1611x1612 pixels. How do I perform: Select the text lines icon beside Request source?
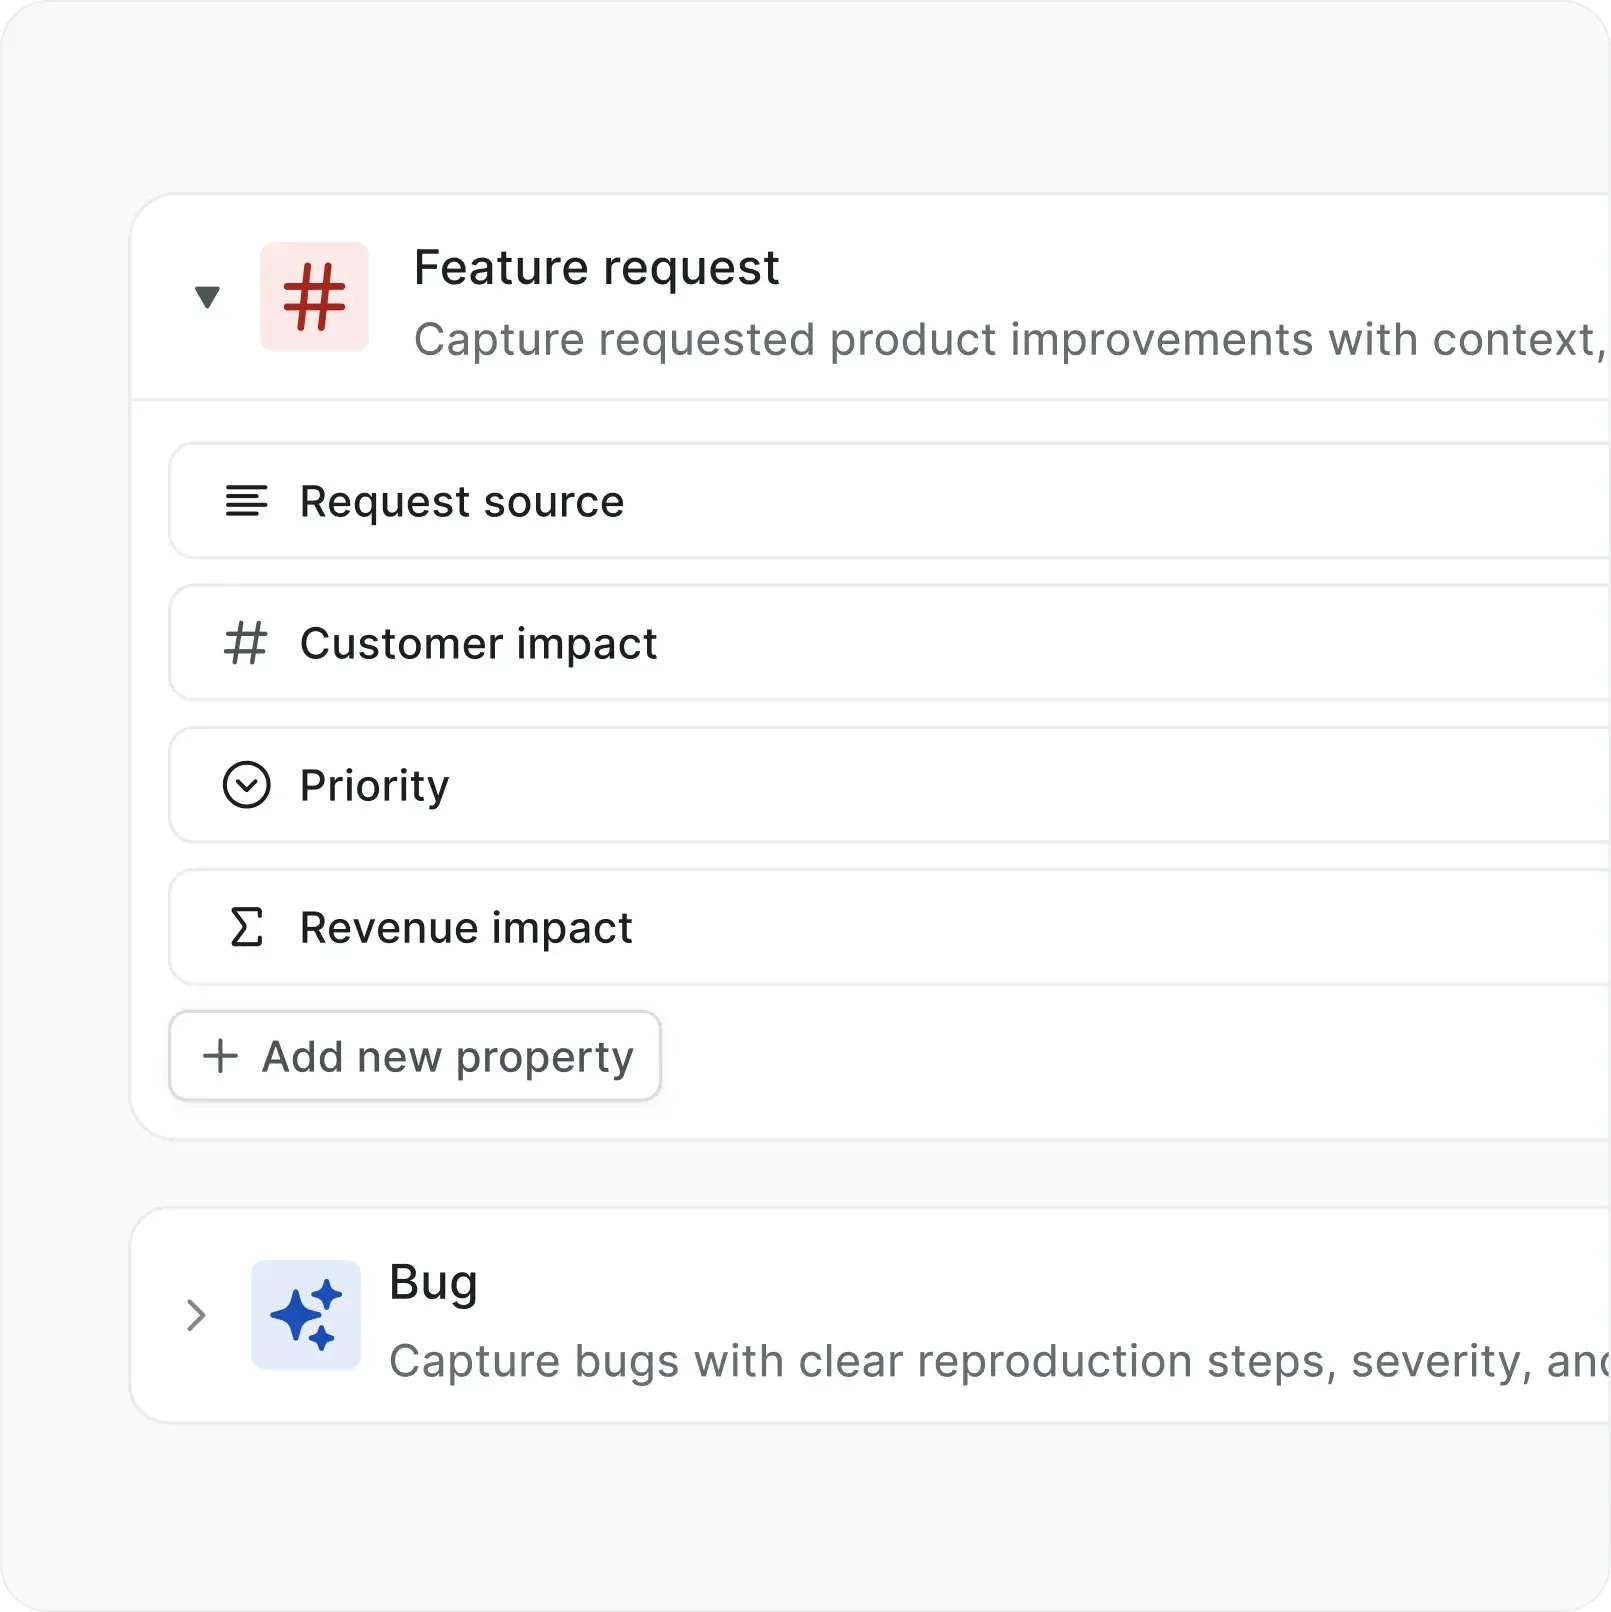pos(245,501)
